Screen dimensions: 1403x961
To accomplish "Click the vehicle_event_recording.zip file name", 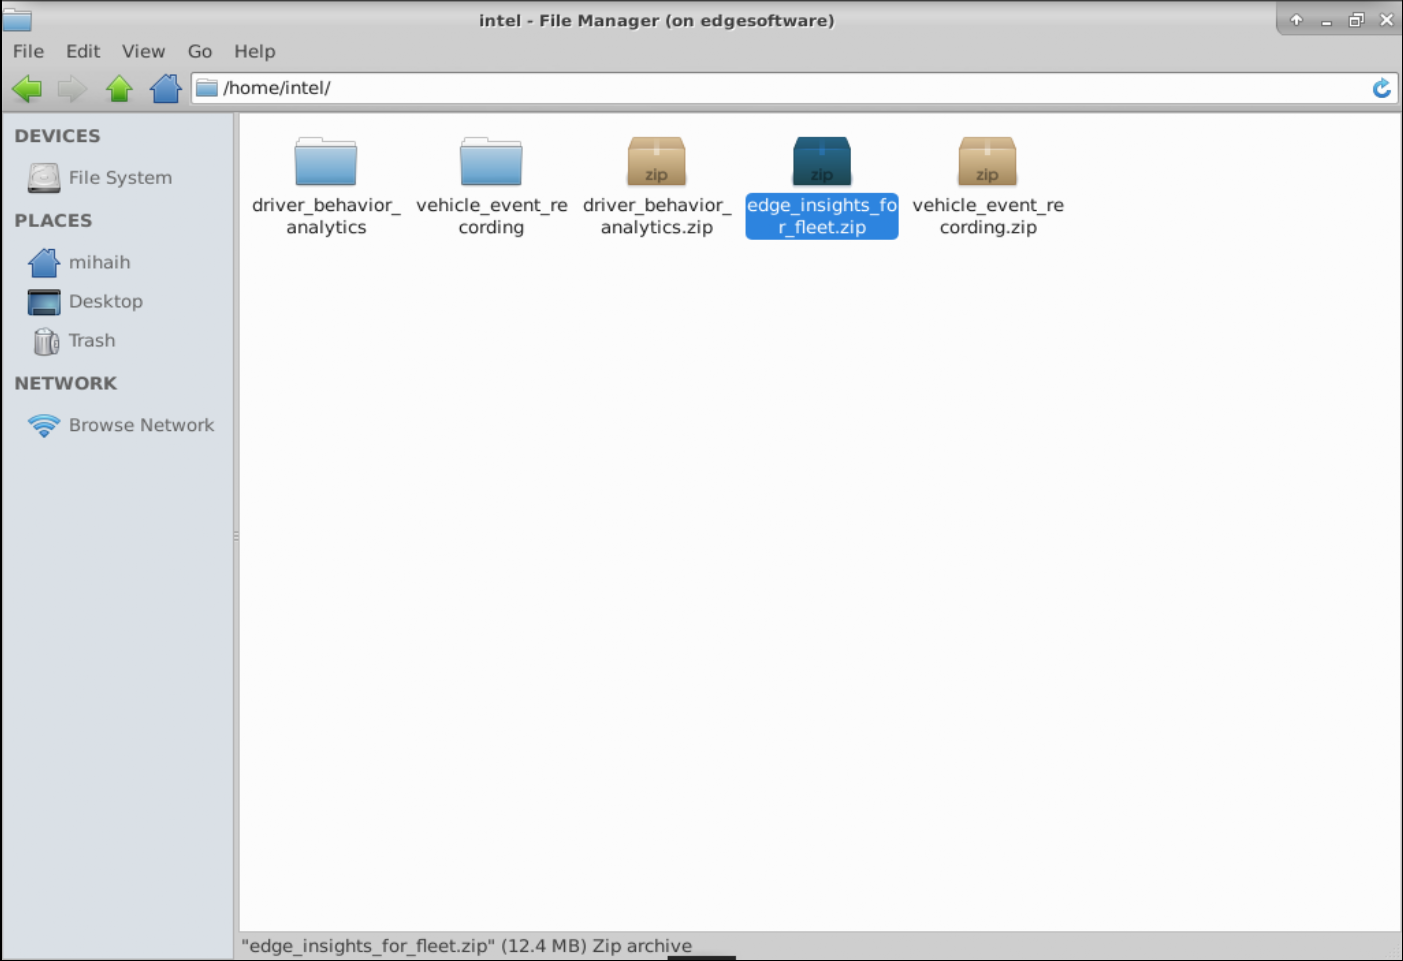I will click(x=987, y=216).
